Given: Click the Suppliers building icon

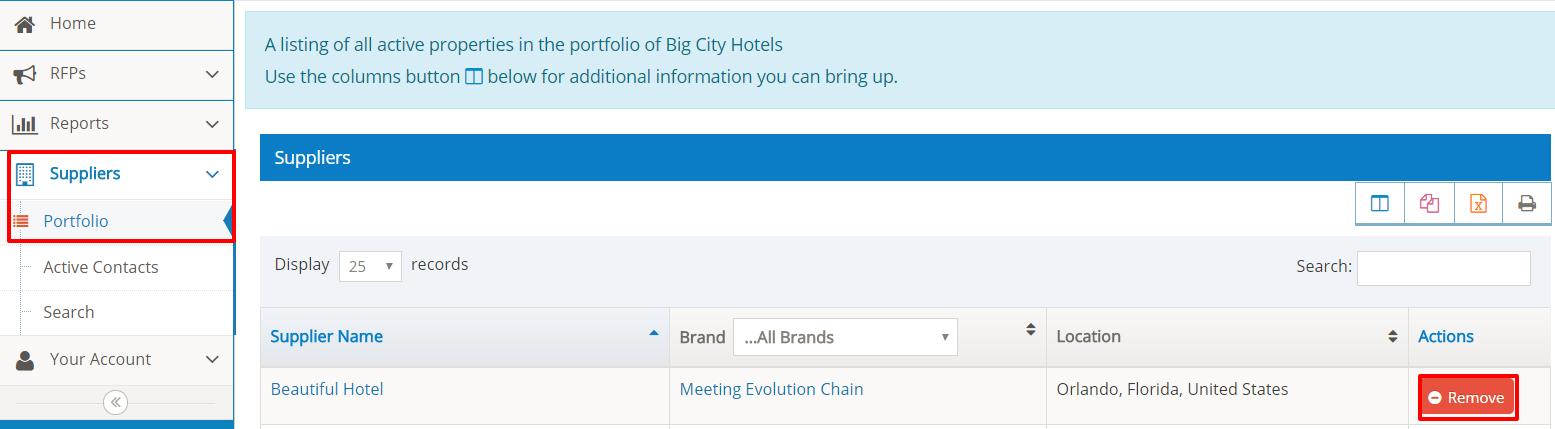Looking at the screenshot, I should [x=25, y=174].
